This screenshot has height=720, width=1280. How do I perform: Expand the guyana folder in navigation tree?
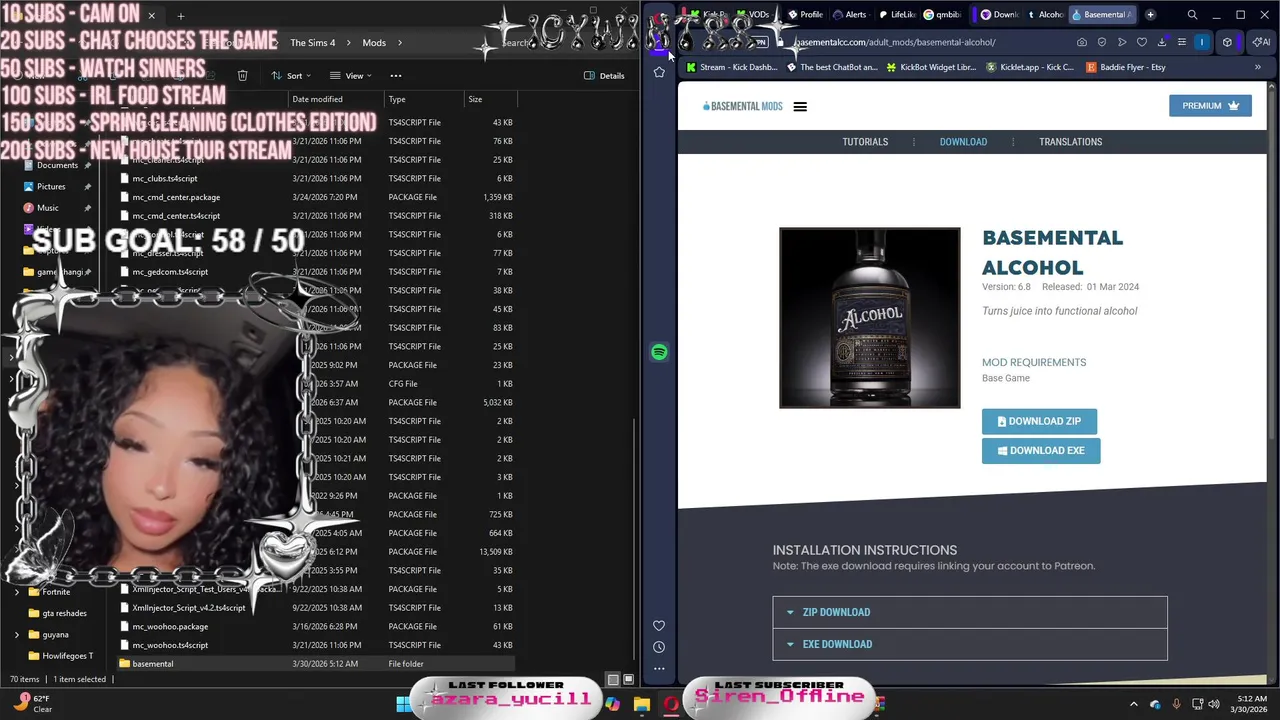click(17, 634)
